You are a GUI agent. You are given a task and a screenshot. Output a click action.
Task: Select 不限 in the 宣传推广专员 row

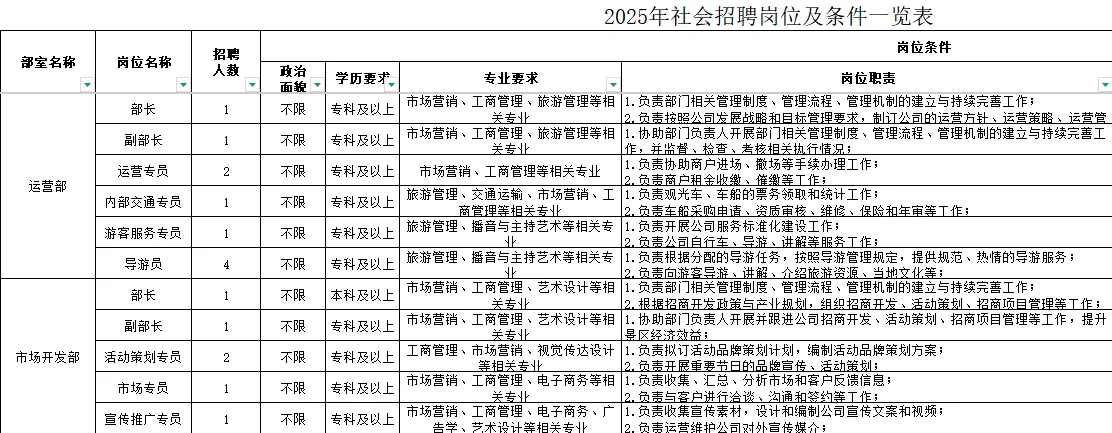(x=293, y=419)
